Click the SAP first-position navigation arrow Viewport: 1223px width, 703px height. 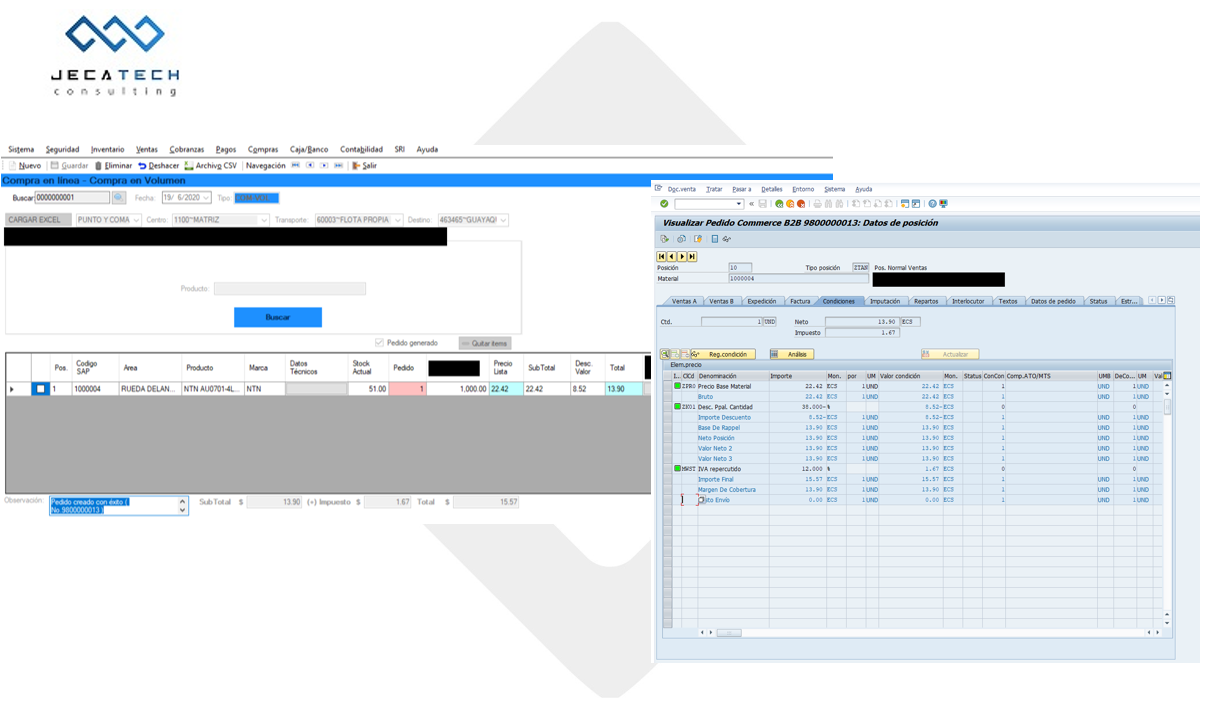[662, 257]
